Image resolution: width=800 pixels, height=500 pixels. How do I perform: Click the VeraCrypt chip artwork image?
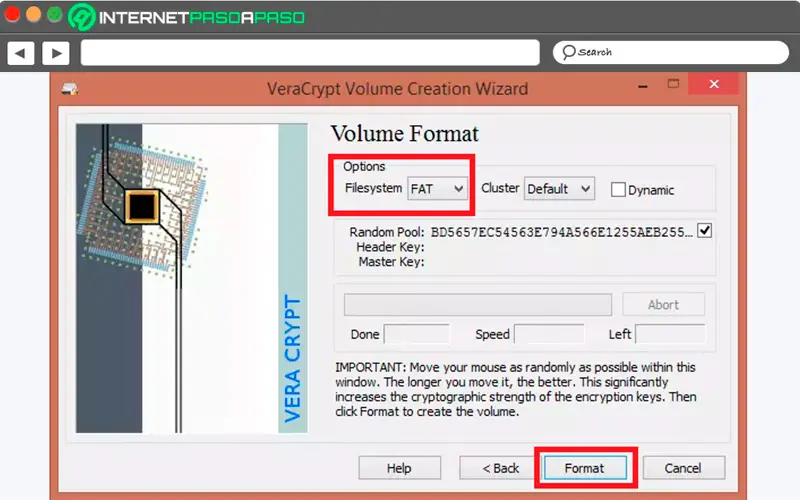point(192,279)
